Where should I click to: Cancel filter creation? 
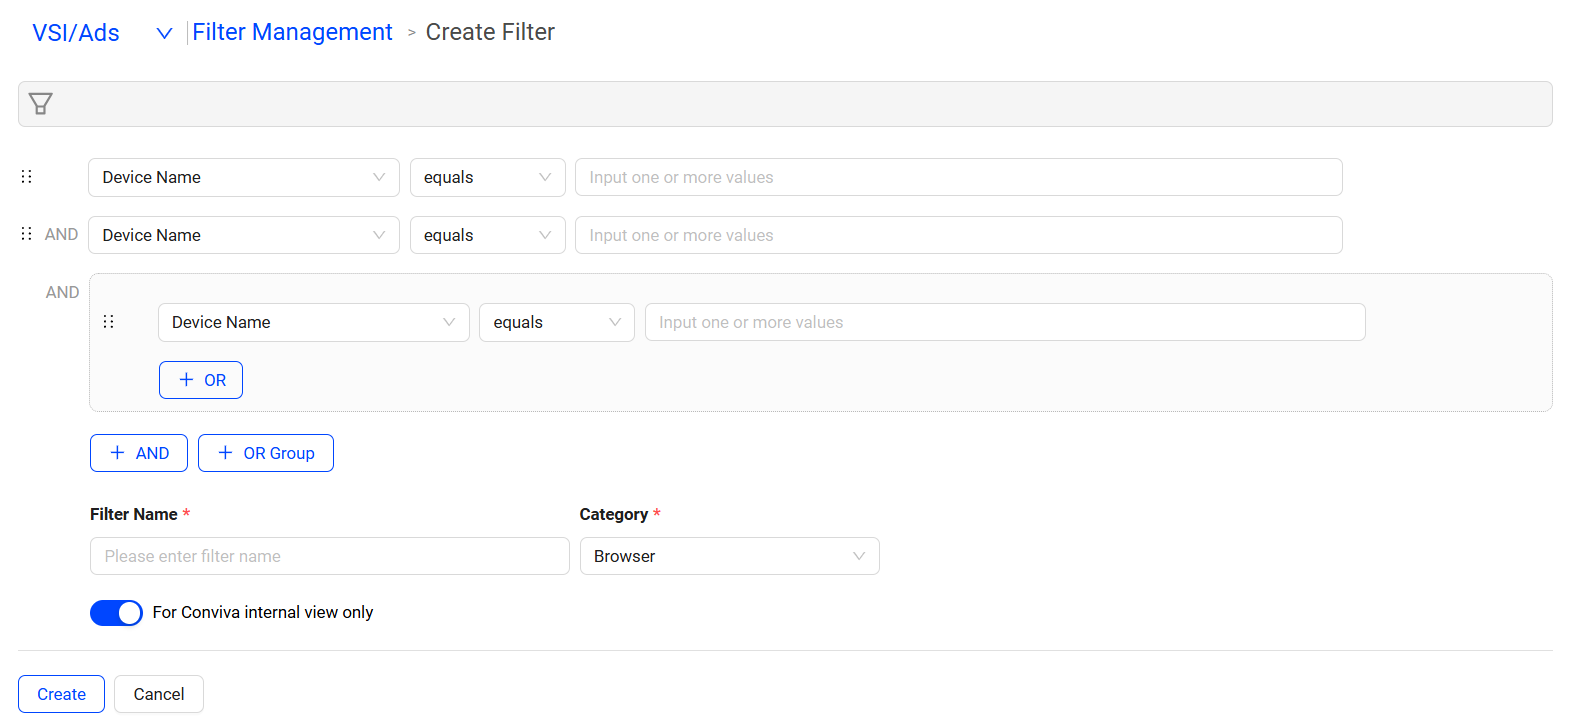point(159,694)
